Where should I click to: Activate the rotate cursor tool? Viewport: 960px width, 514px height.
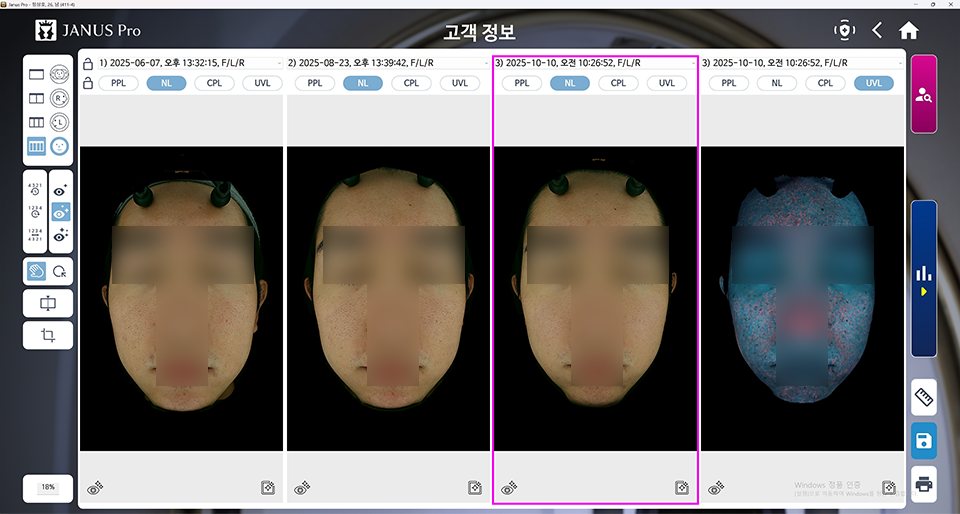coord(60,272)
